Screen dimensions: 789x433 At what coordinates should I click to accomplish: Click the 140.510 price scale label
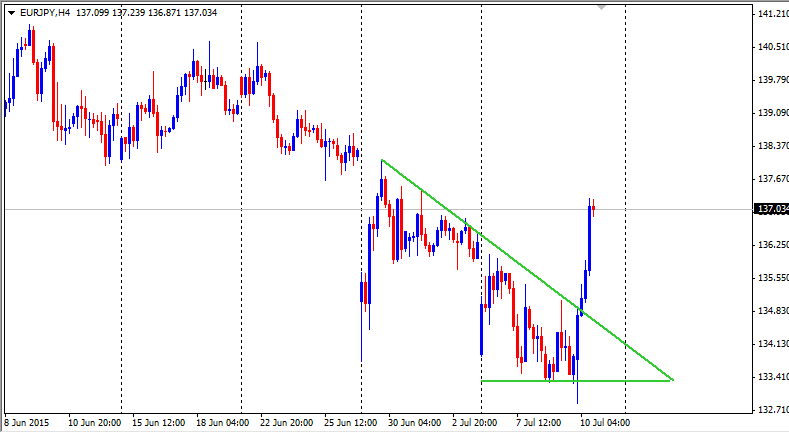pos(773,47)
